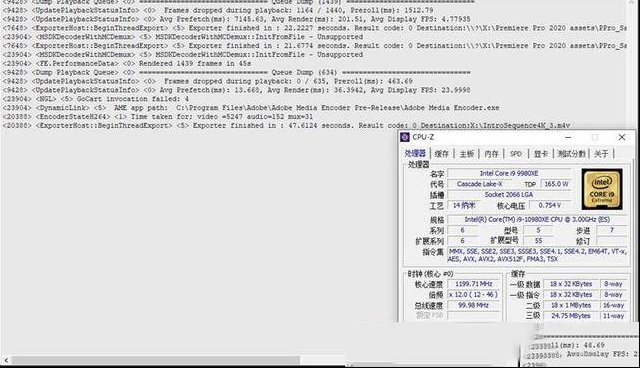Click the horizontal scrollbar thumb of log

point(156,360)
